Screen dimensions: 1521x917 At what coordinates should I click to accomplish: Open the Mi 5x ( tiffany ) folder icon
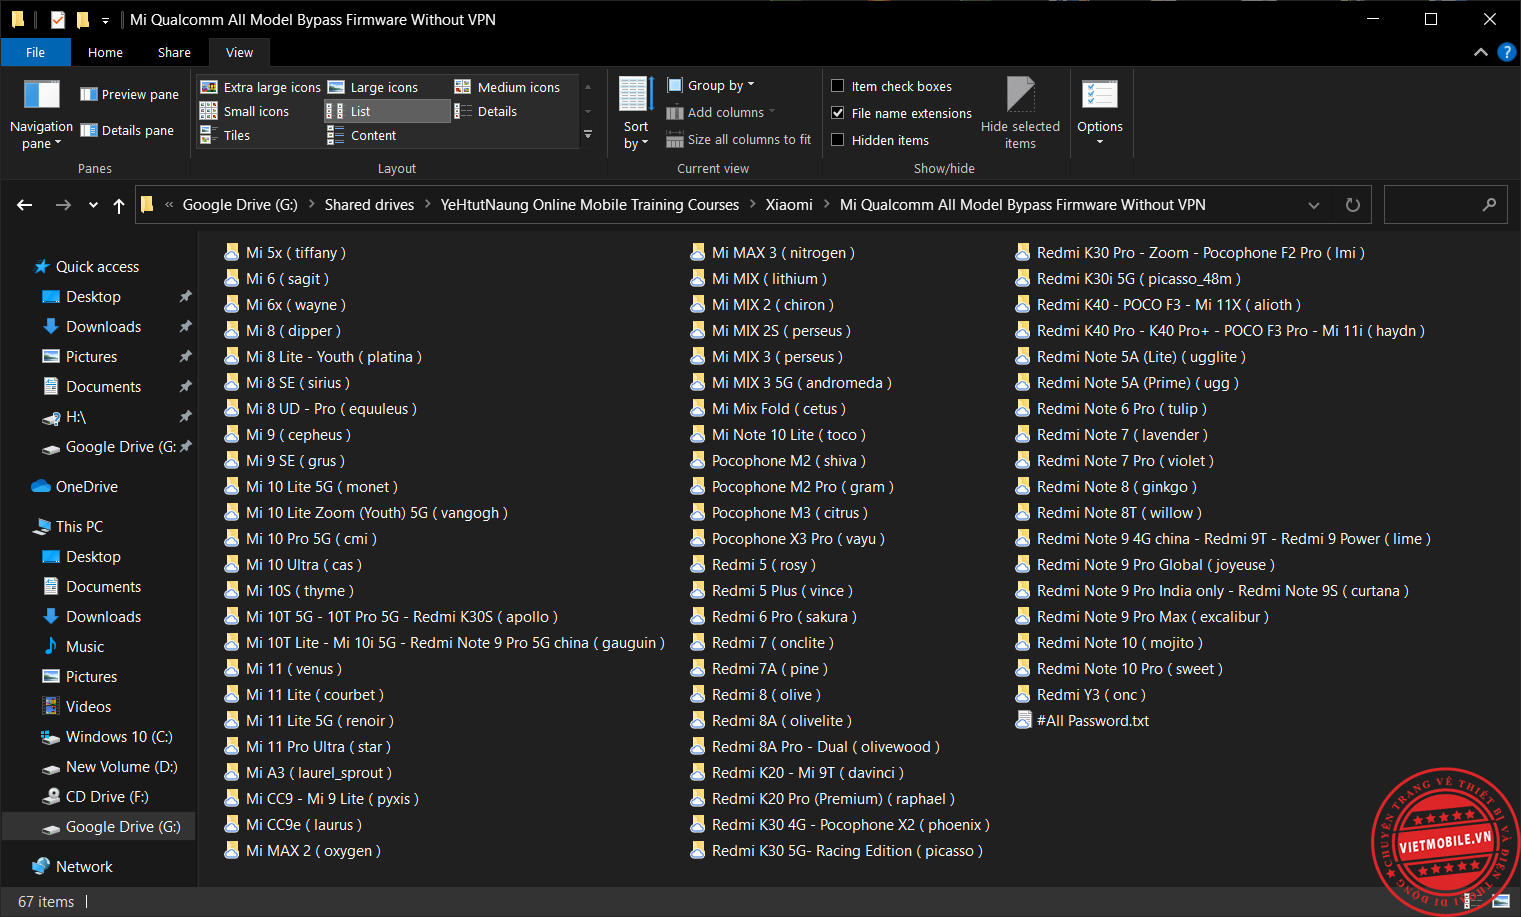(x=231, y=253)
